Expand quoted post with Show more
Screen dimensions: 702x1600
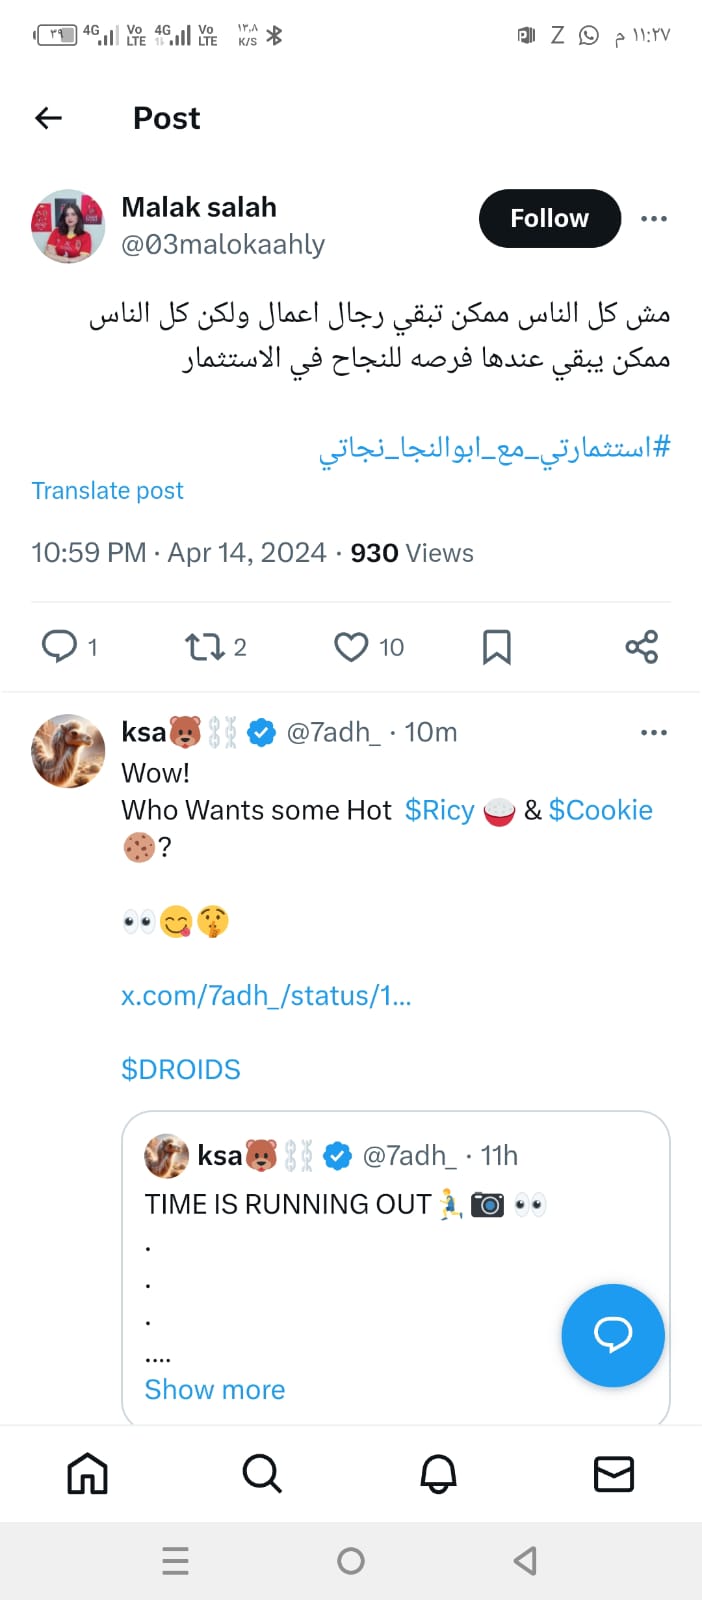pyautogui.click(x=215, y=1390)
